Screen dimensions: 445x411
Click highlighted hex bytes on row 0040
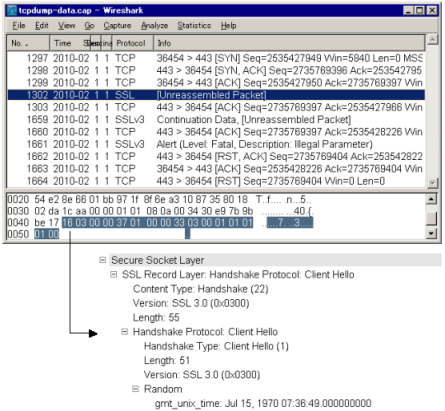157,223
